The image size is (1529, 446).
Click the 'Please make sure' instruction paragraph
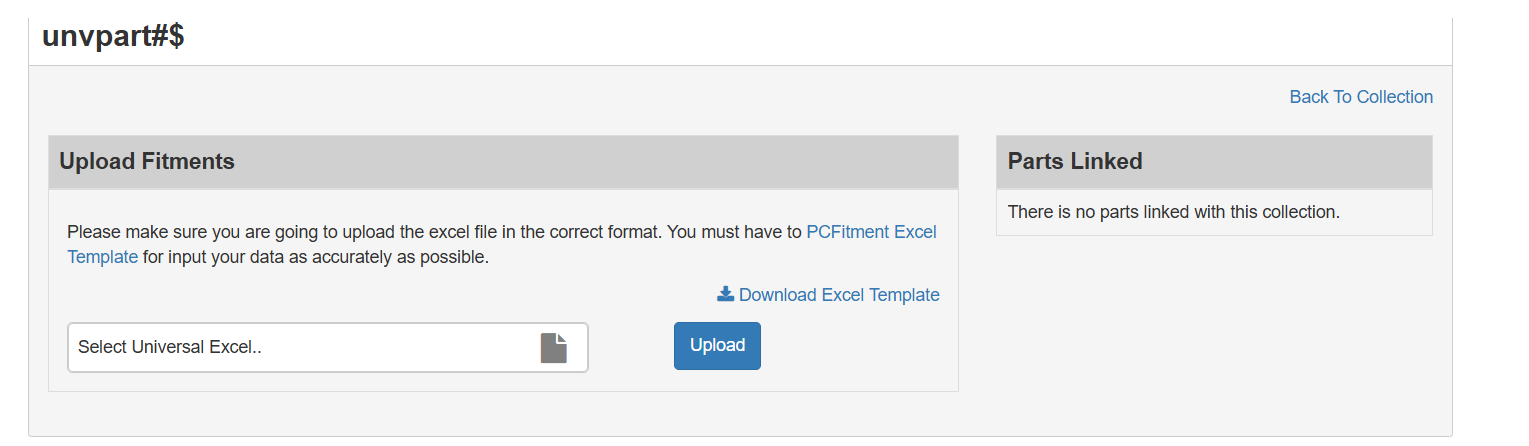(502, 245)
